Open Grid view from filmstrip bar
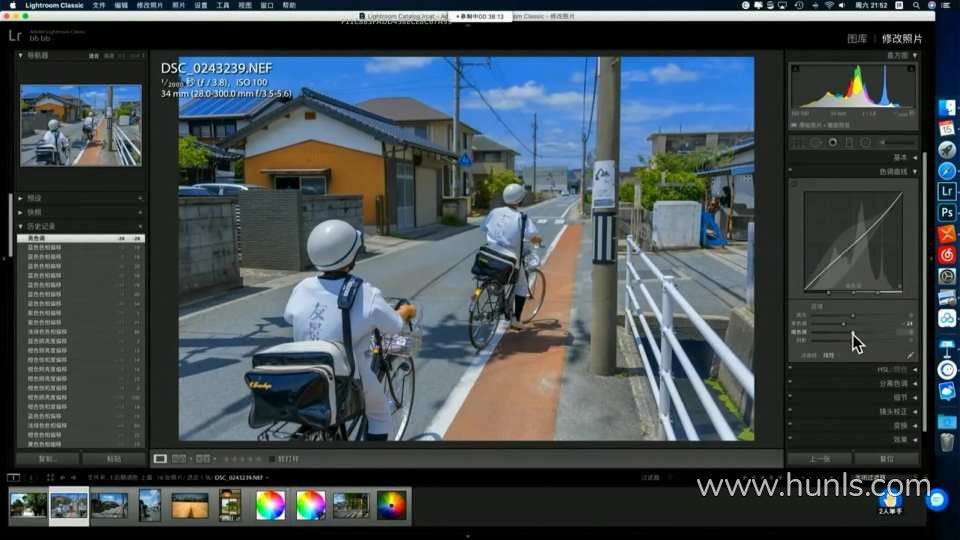The height and width of the screenshot is (540, 960). (50, 478)
